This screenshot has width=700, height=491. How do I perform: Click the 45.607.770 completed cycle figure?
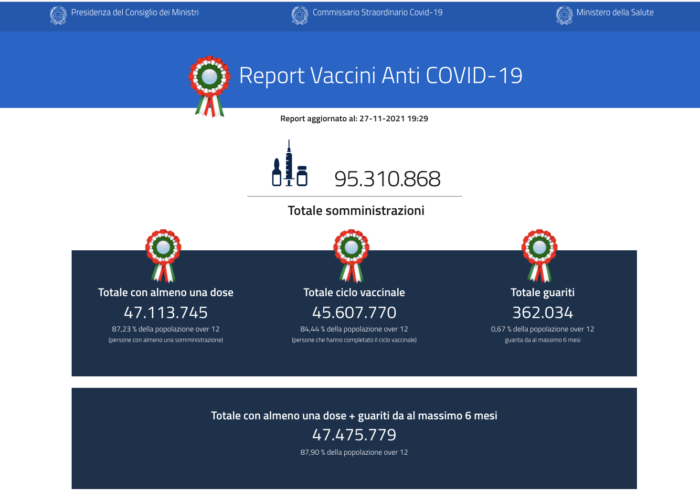click(x=354, y=311)
